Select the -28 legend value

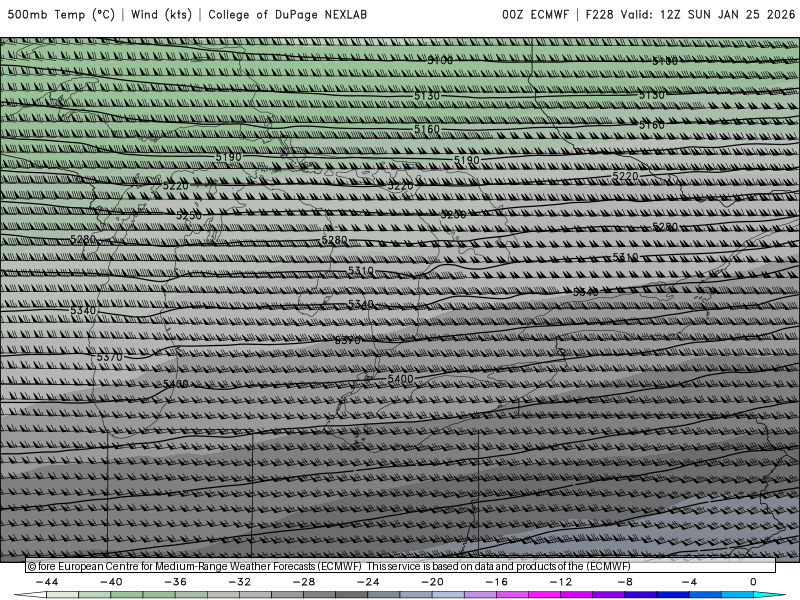coord(304,582)
